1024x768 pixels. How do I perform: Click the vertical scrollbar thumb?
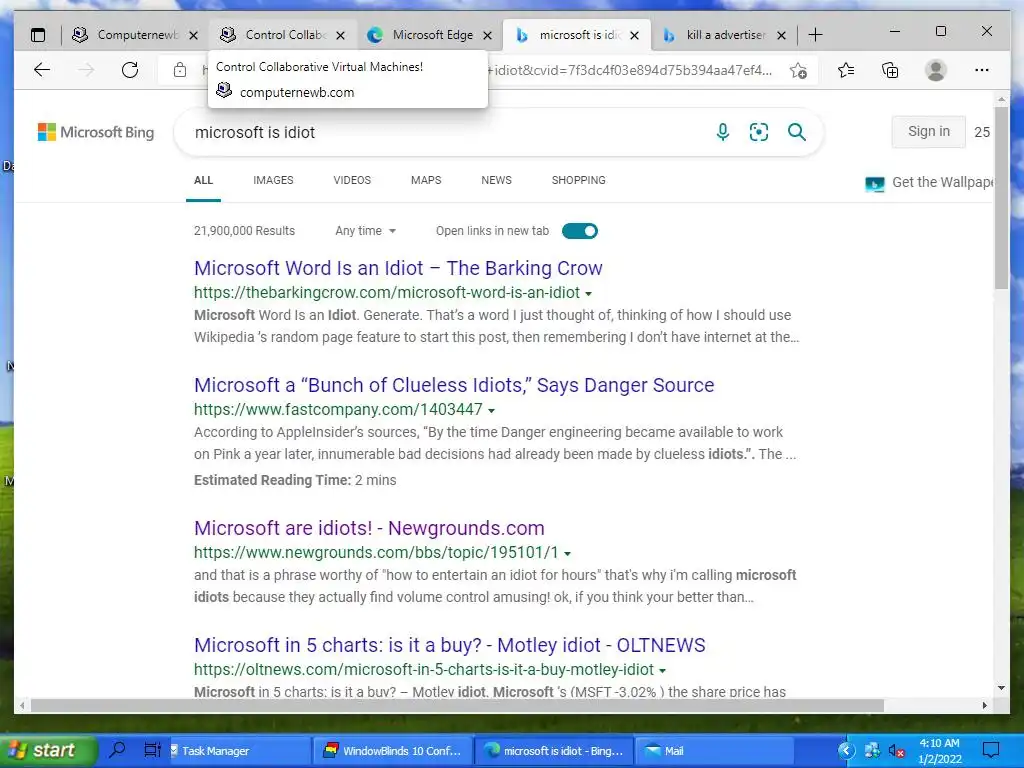[1001, 198]
